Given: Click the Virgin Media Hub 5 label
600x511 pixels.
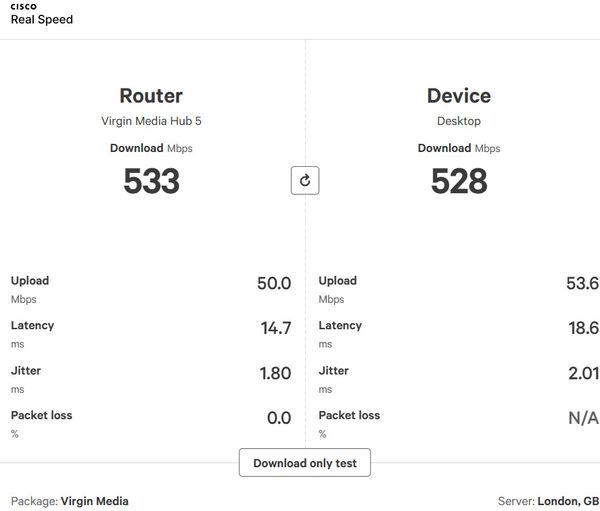Looking at the screenshot, I should [x=151, y=121].
